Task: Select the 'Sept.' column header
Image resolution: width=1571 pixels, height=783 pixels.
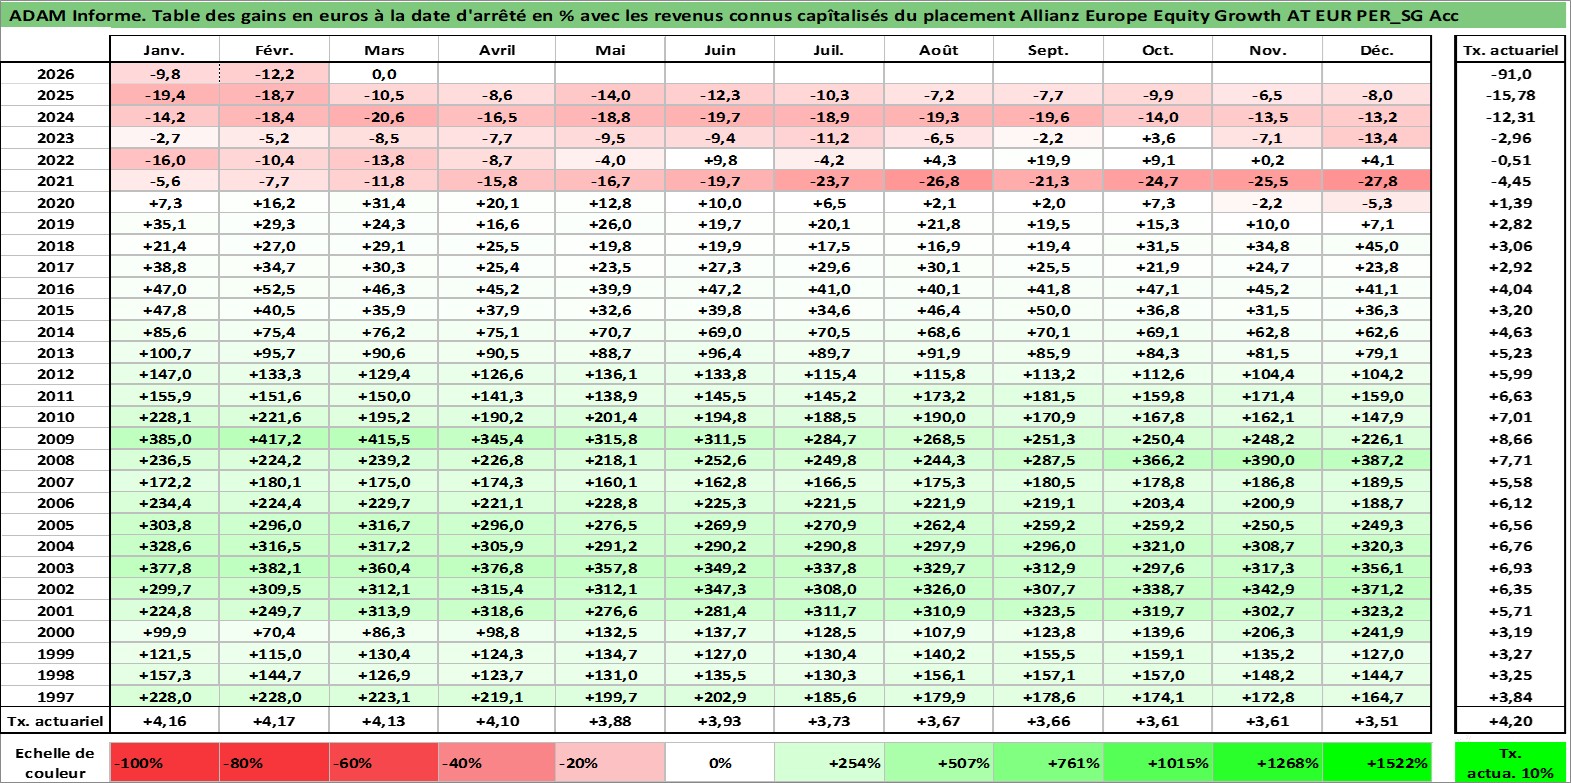Action: 1048,50
